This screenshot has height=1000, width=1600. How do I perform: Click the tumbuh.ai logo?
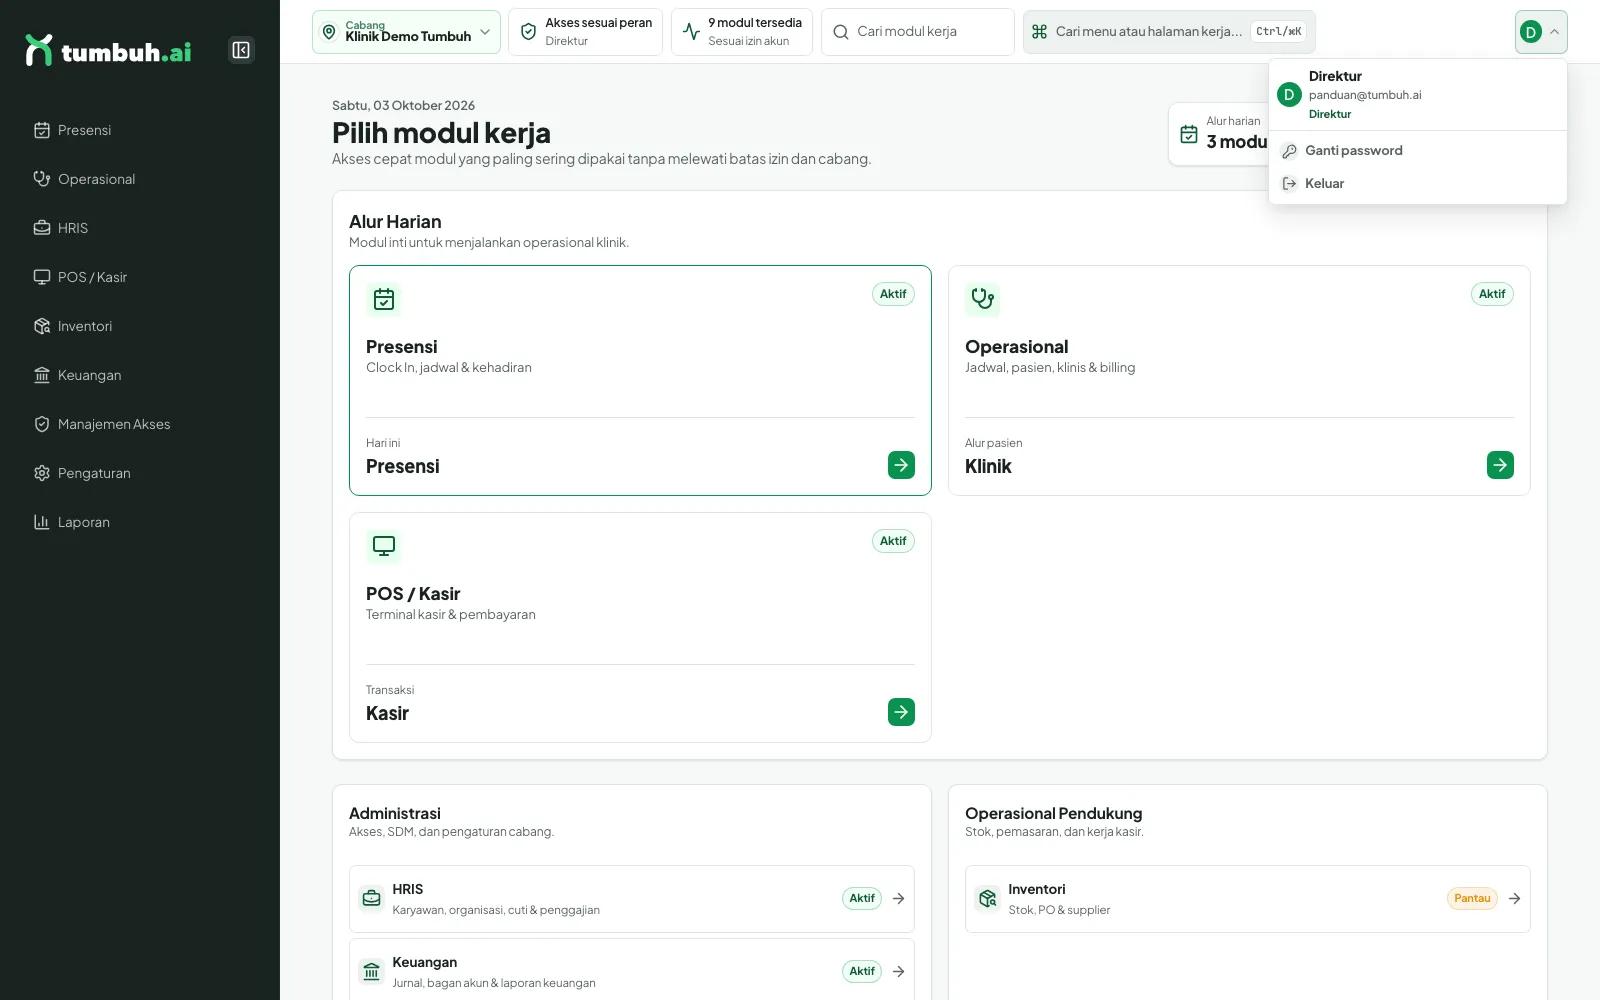click(108, 50)
